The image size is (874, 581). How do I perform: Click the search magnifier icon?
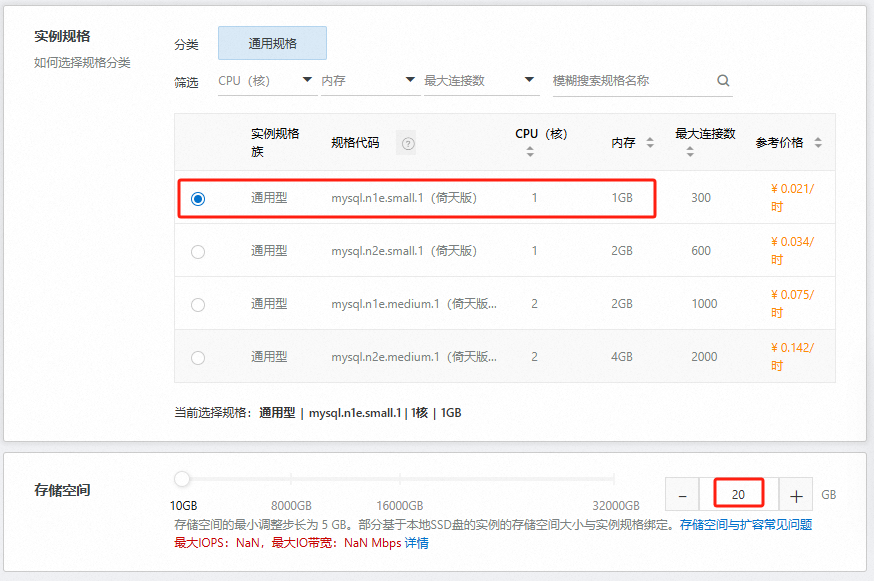tap(723, 80)
